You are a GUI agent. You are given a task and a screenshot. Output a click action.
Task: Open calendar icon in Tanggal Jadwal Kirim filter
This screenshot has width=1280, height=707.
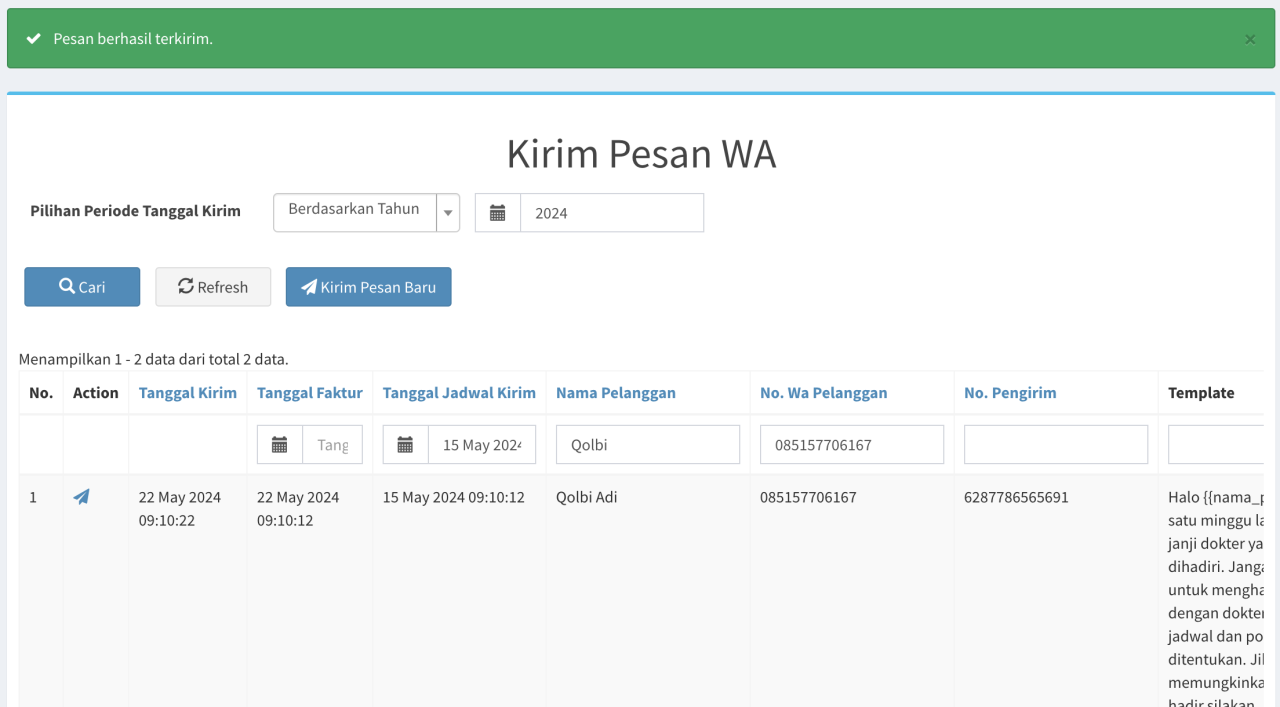(x=406, y=445)
